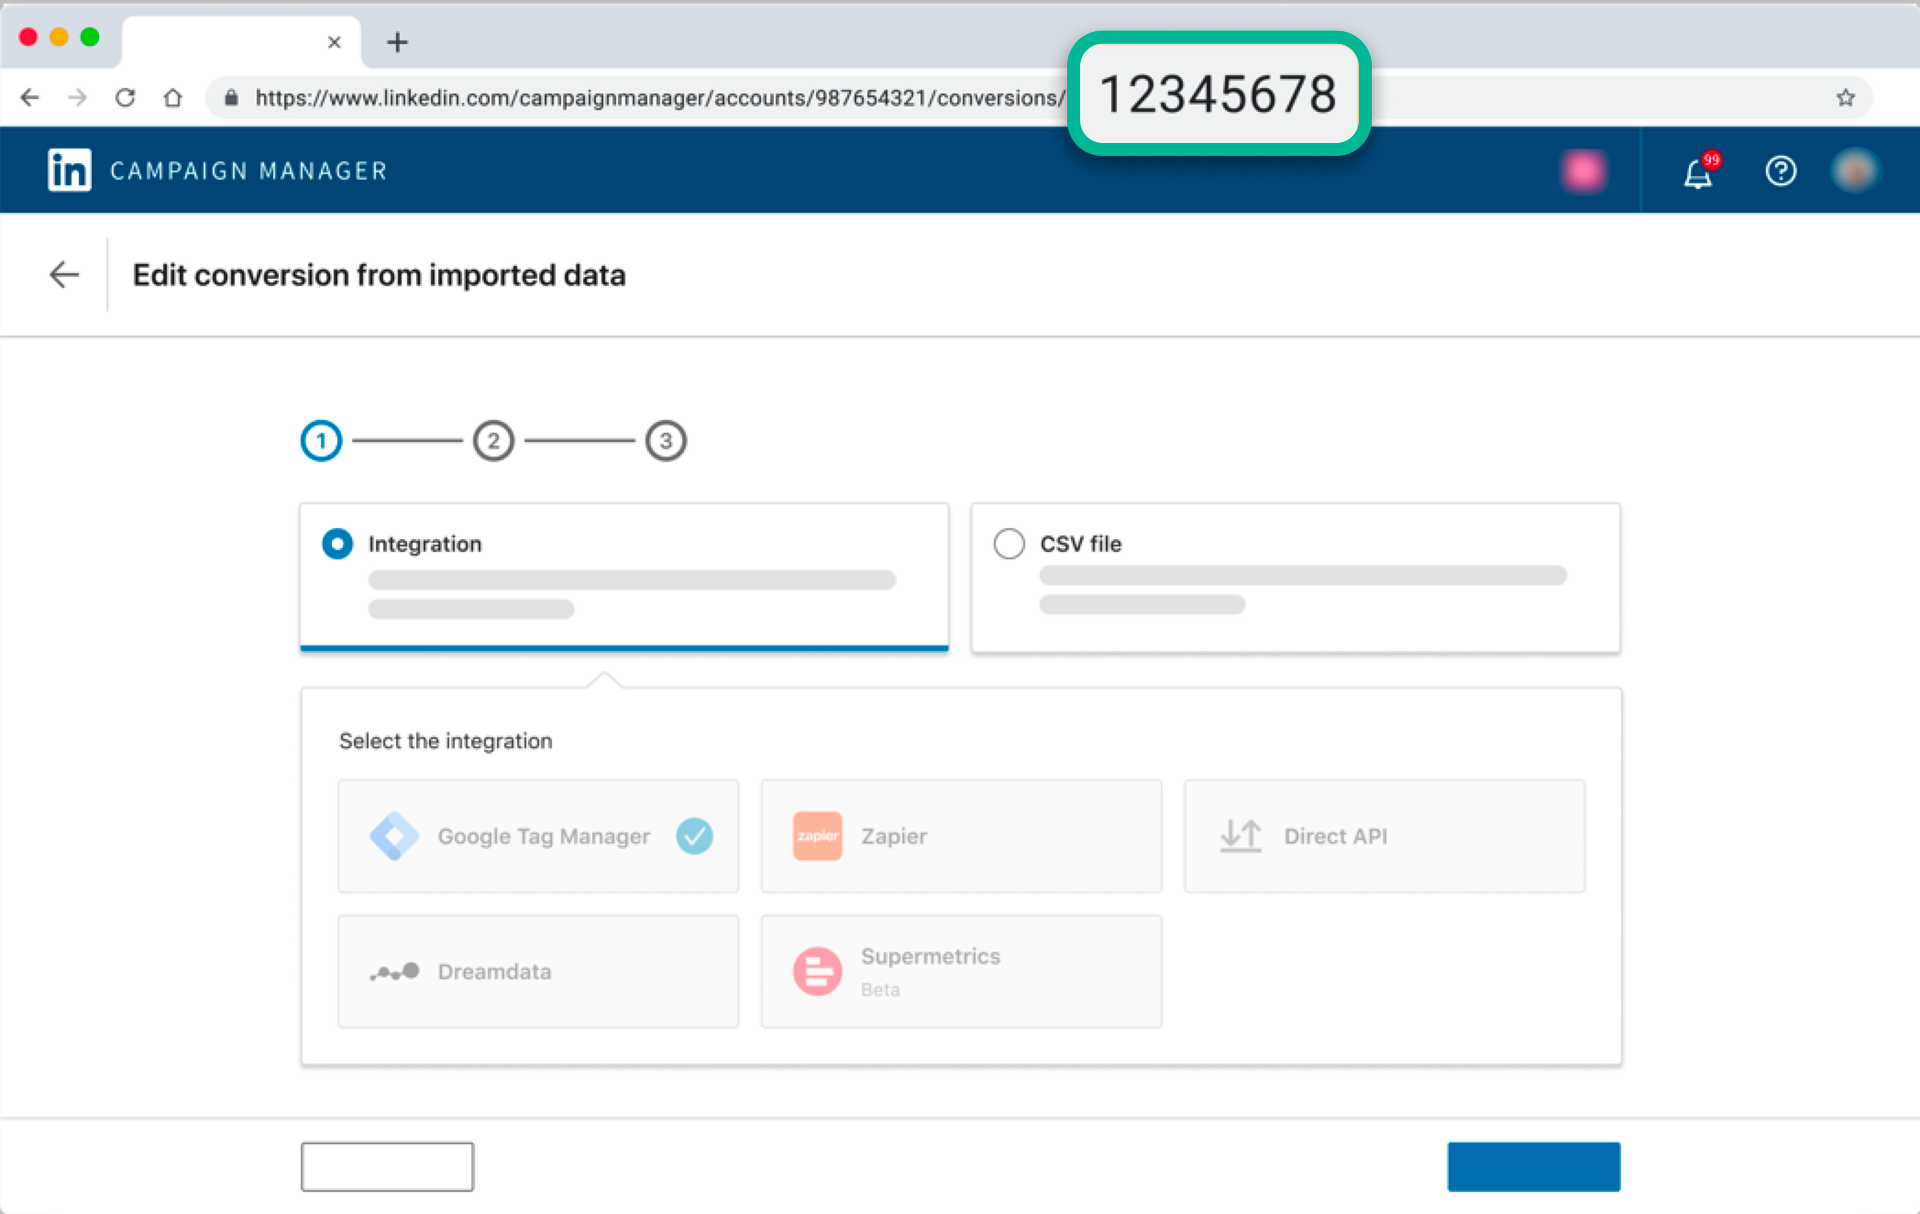1920x1214 pixels.
Task: Open the profile avatar menu
Action: (1854, 171)
